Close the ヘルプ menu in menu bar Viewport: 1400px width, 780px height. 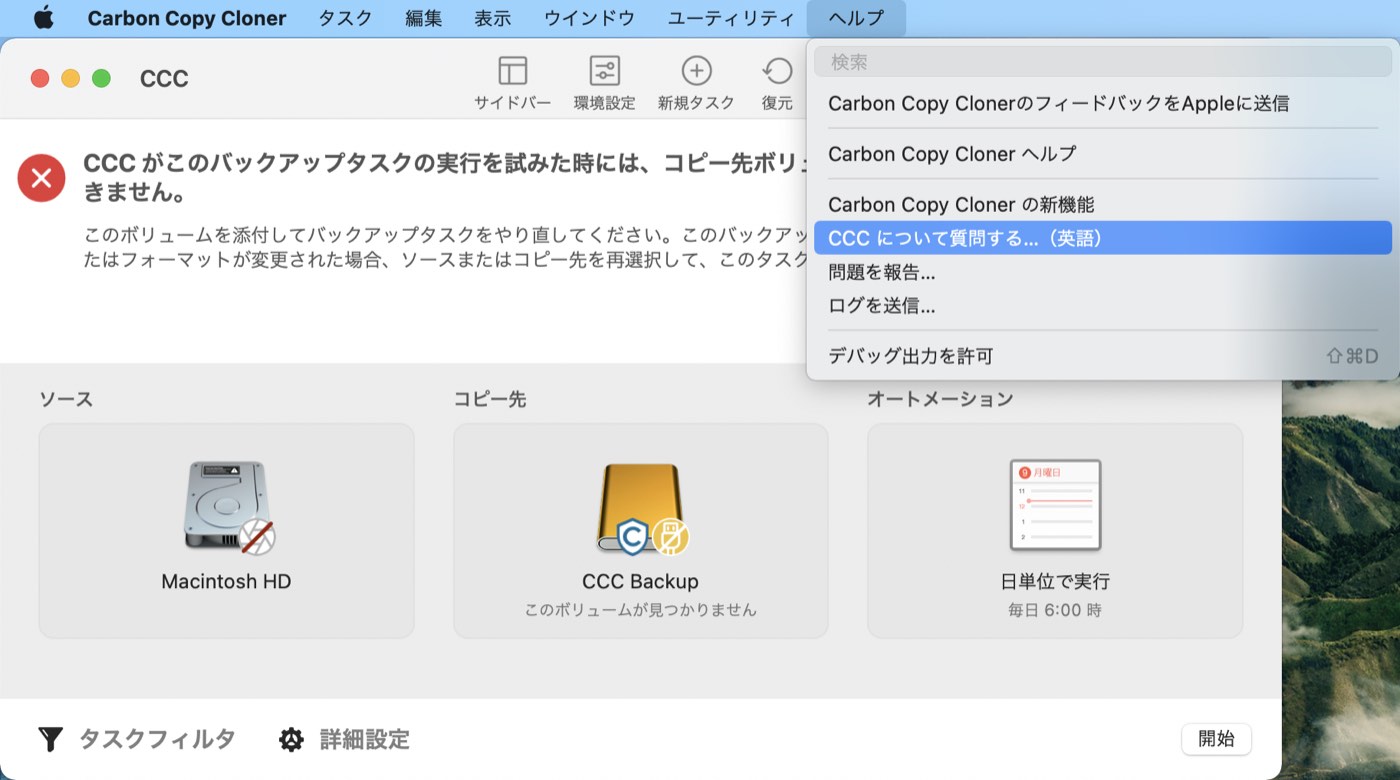point(857,18)
